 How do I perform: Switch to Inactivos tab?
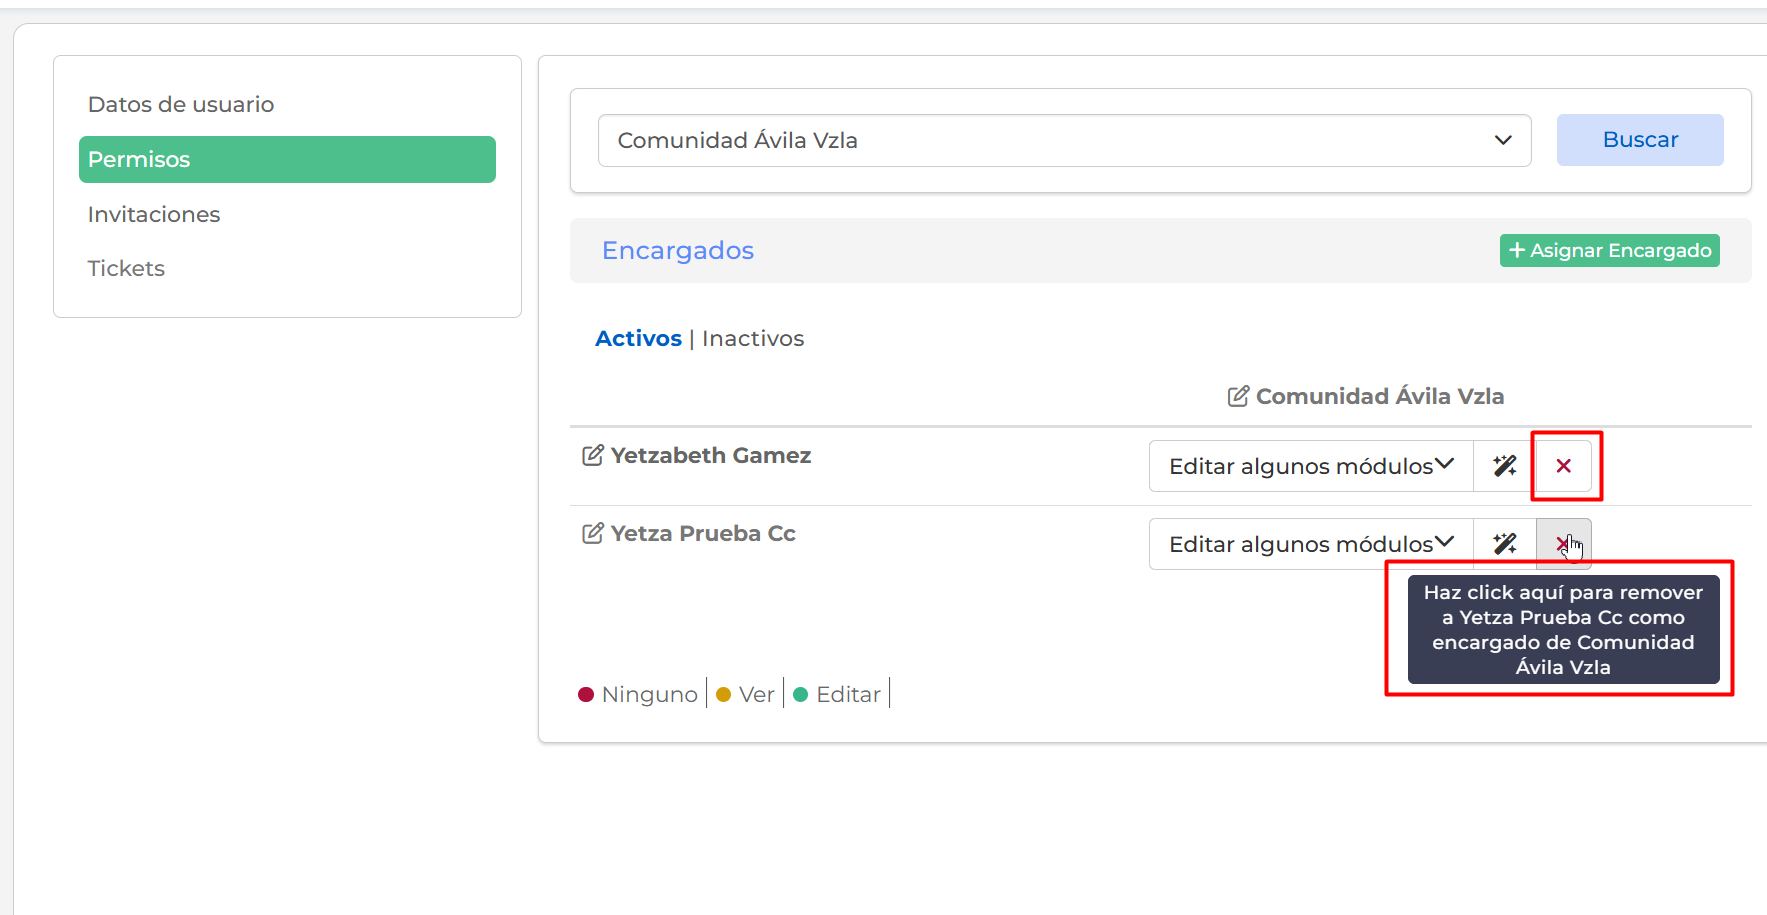coord(753,339)
